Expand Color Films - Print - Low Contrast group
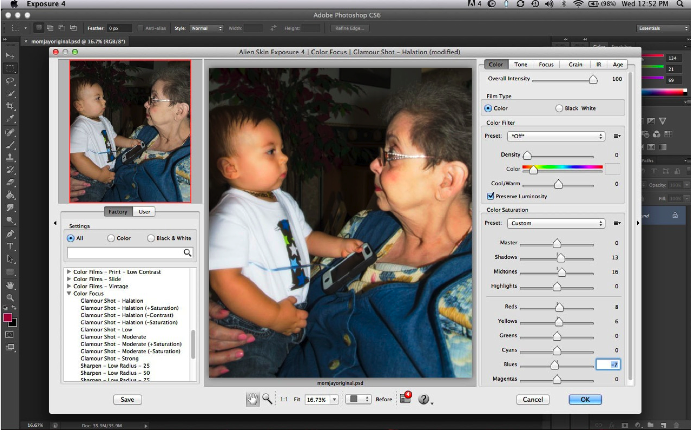Viewport: 691px width, 430px height. (x=69, y=272)
